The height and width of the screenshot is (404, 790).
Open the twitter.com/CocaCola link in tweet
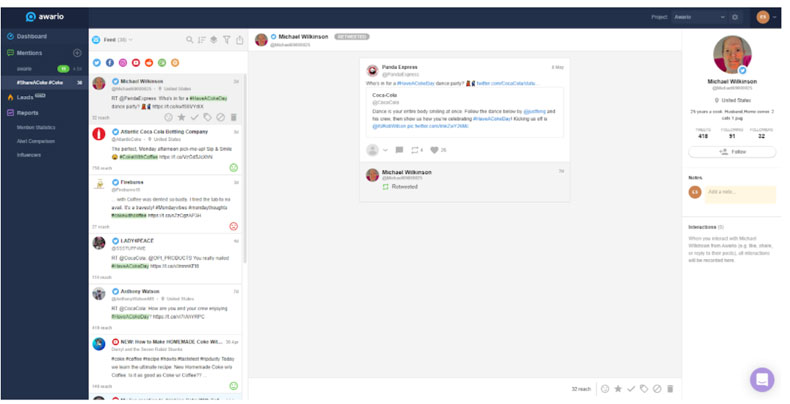click(x=507, y=83)
